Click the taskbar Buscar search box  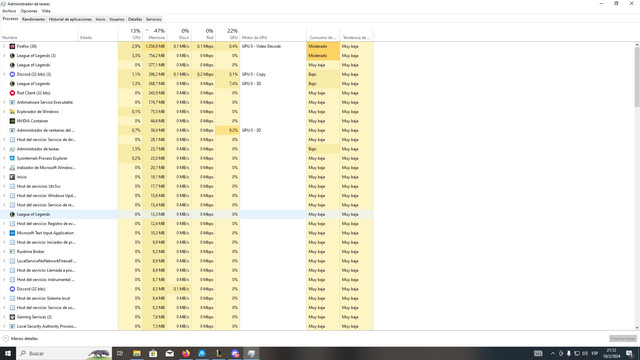[64, 353]
